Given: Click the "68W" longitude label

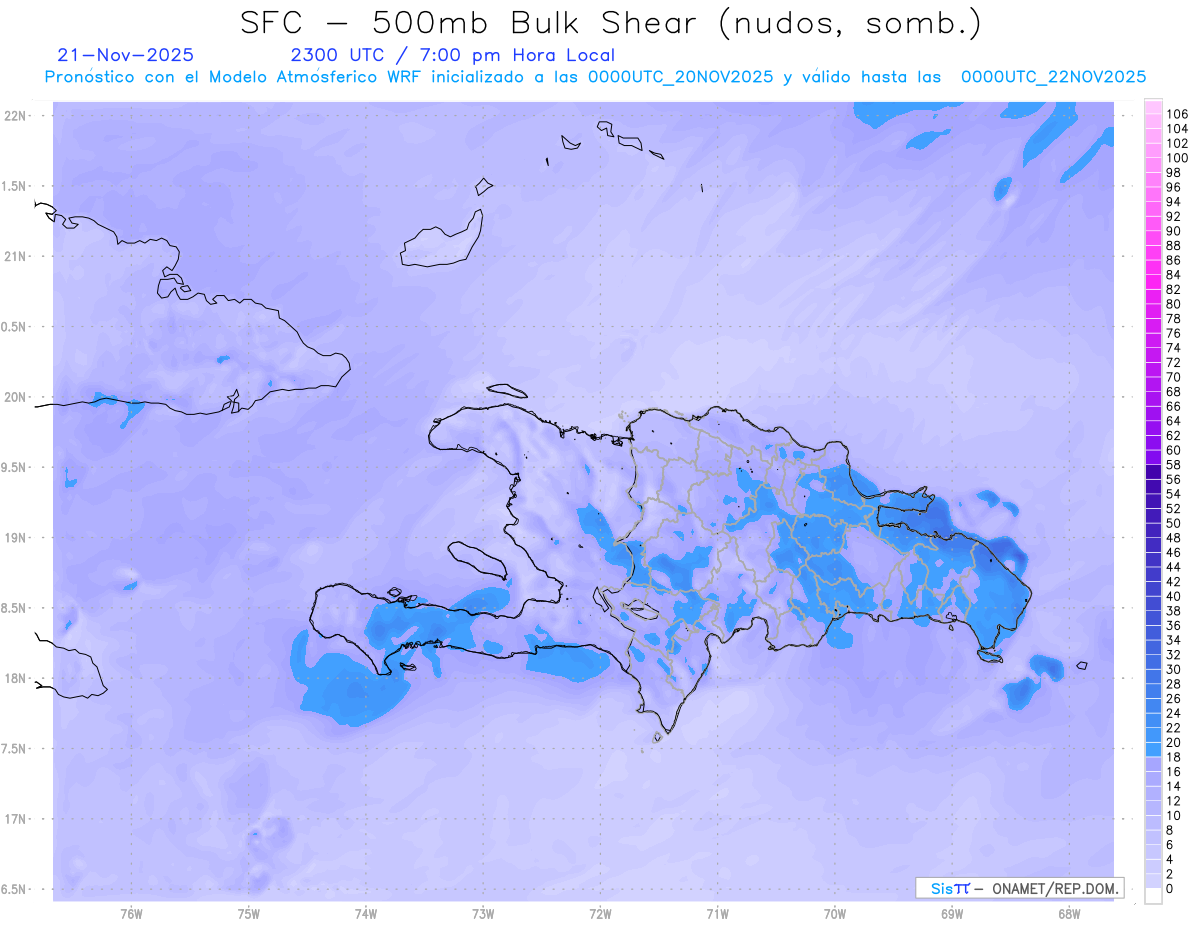Looking at the screenshot, I should (1069, 914).
